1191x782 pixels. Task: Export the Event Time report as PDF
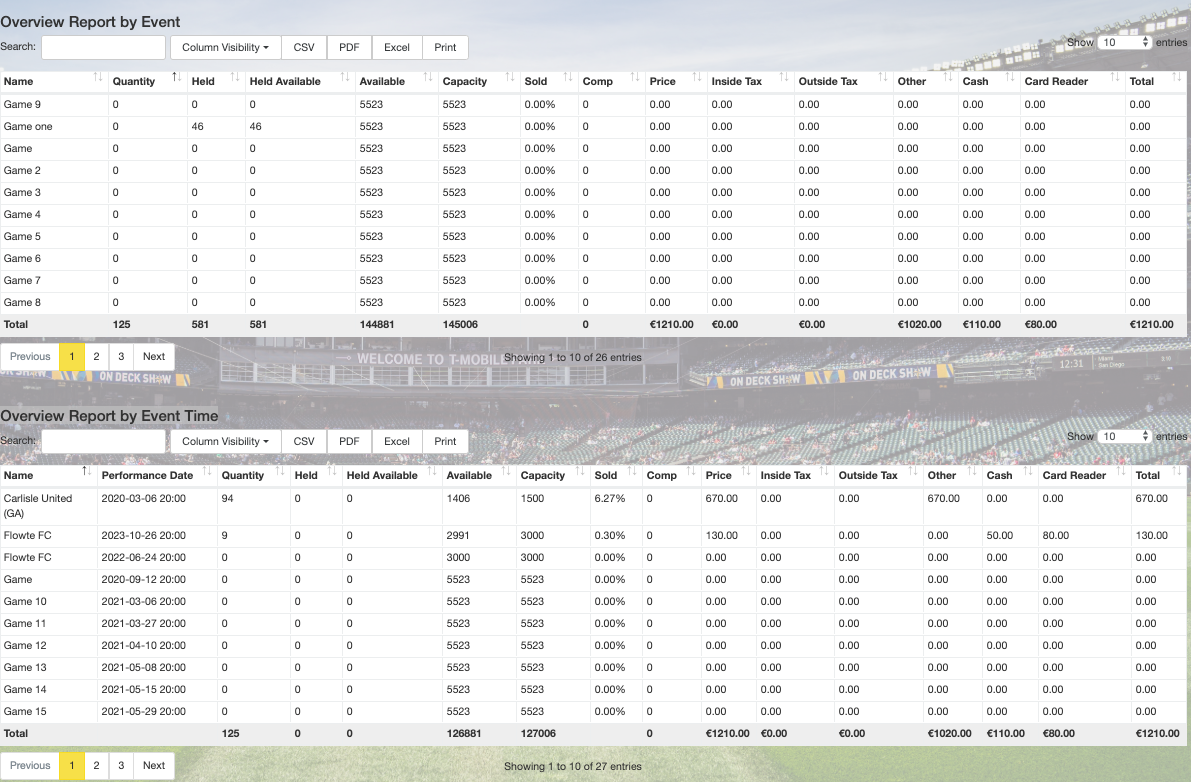pyautogui.click(x=349, y=441)
